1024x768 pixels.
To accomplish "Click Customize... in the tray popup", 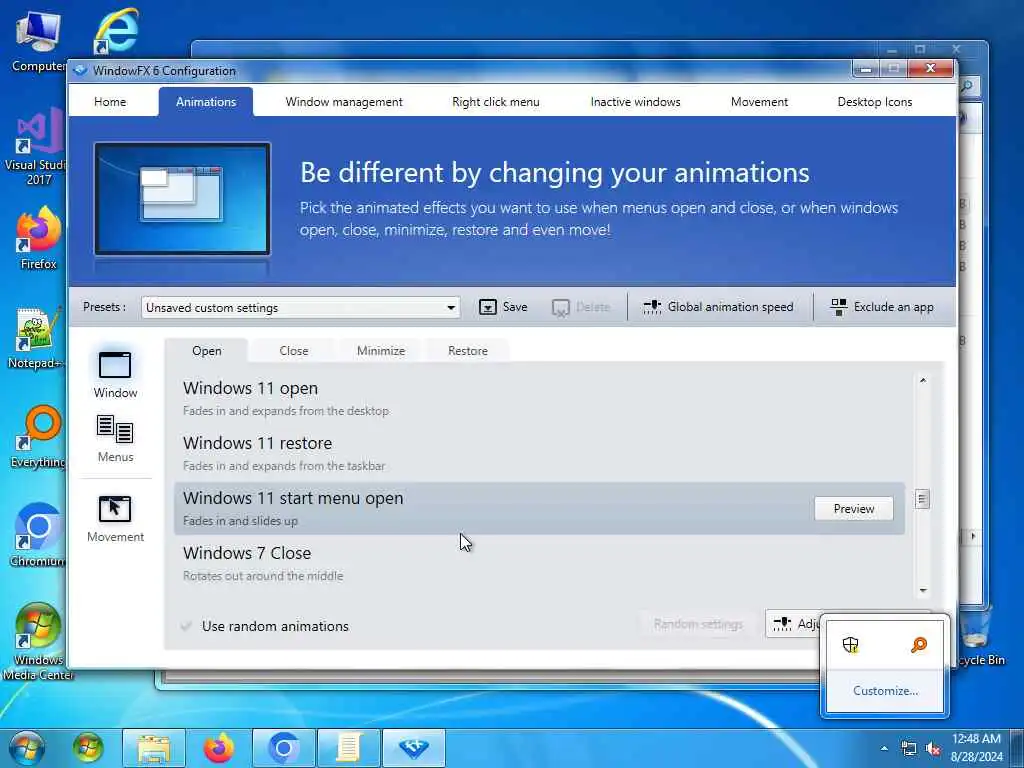I will [885, 691].
